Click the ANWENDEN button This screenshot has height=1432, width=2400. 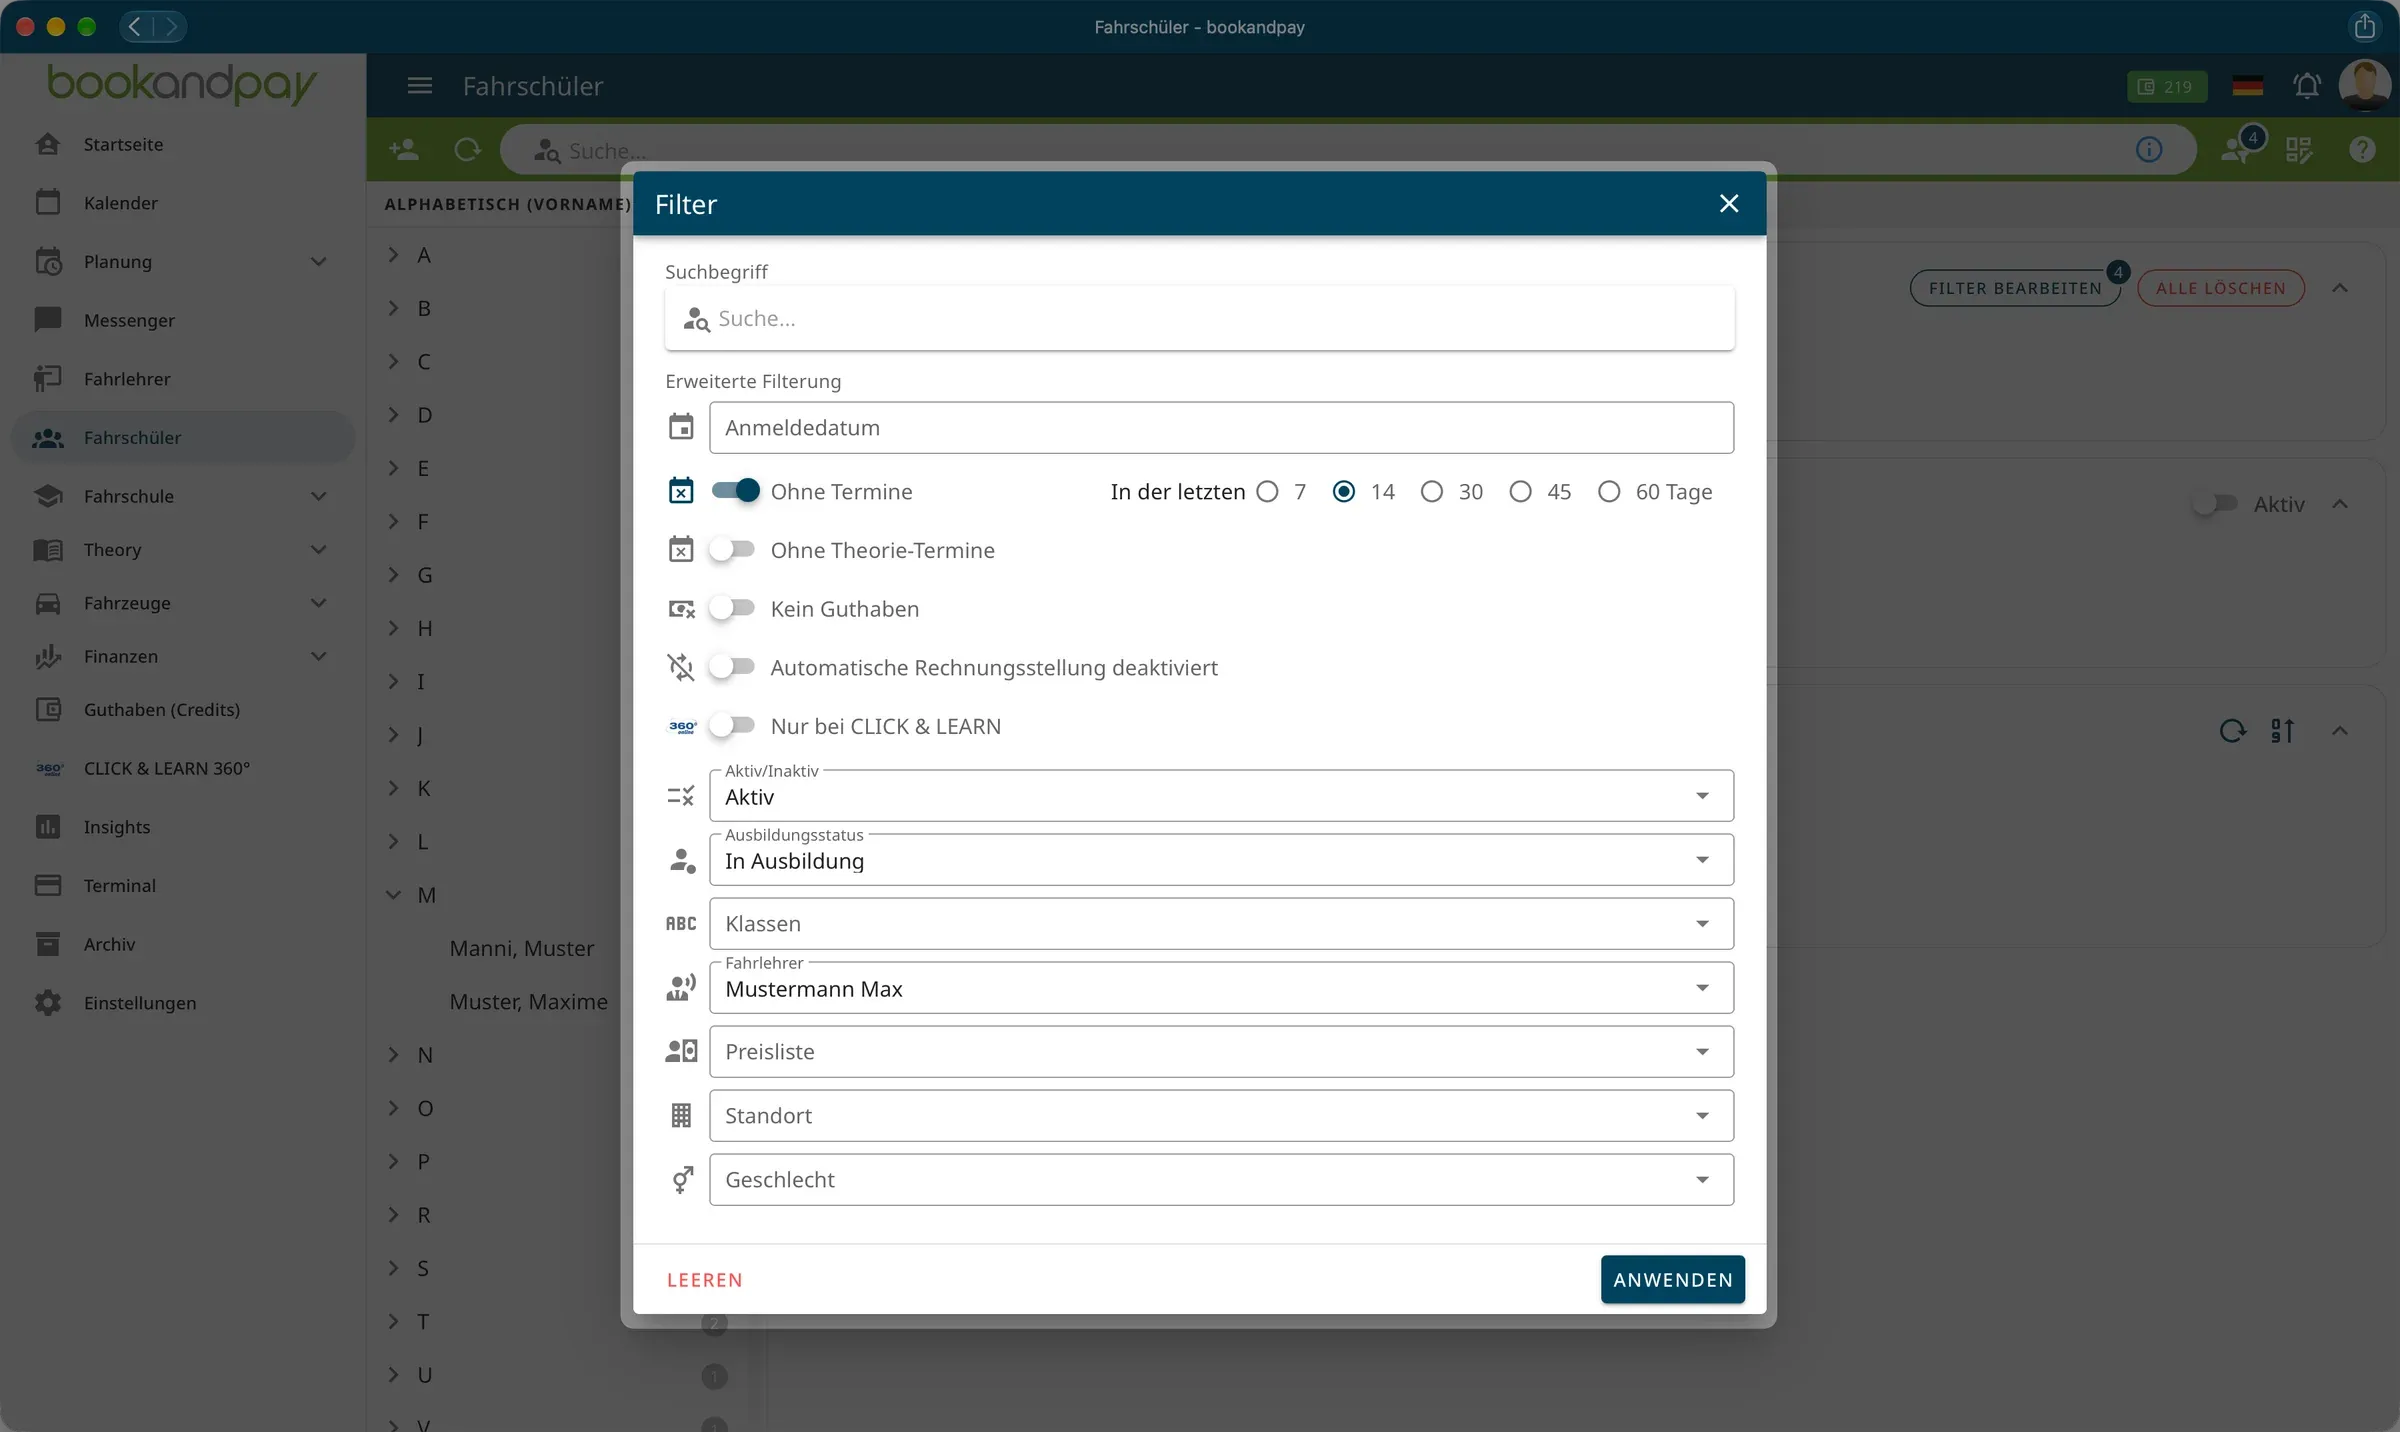(1673, 1280)
